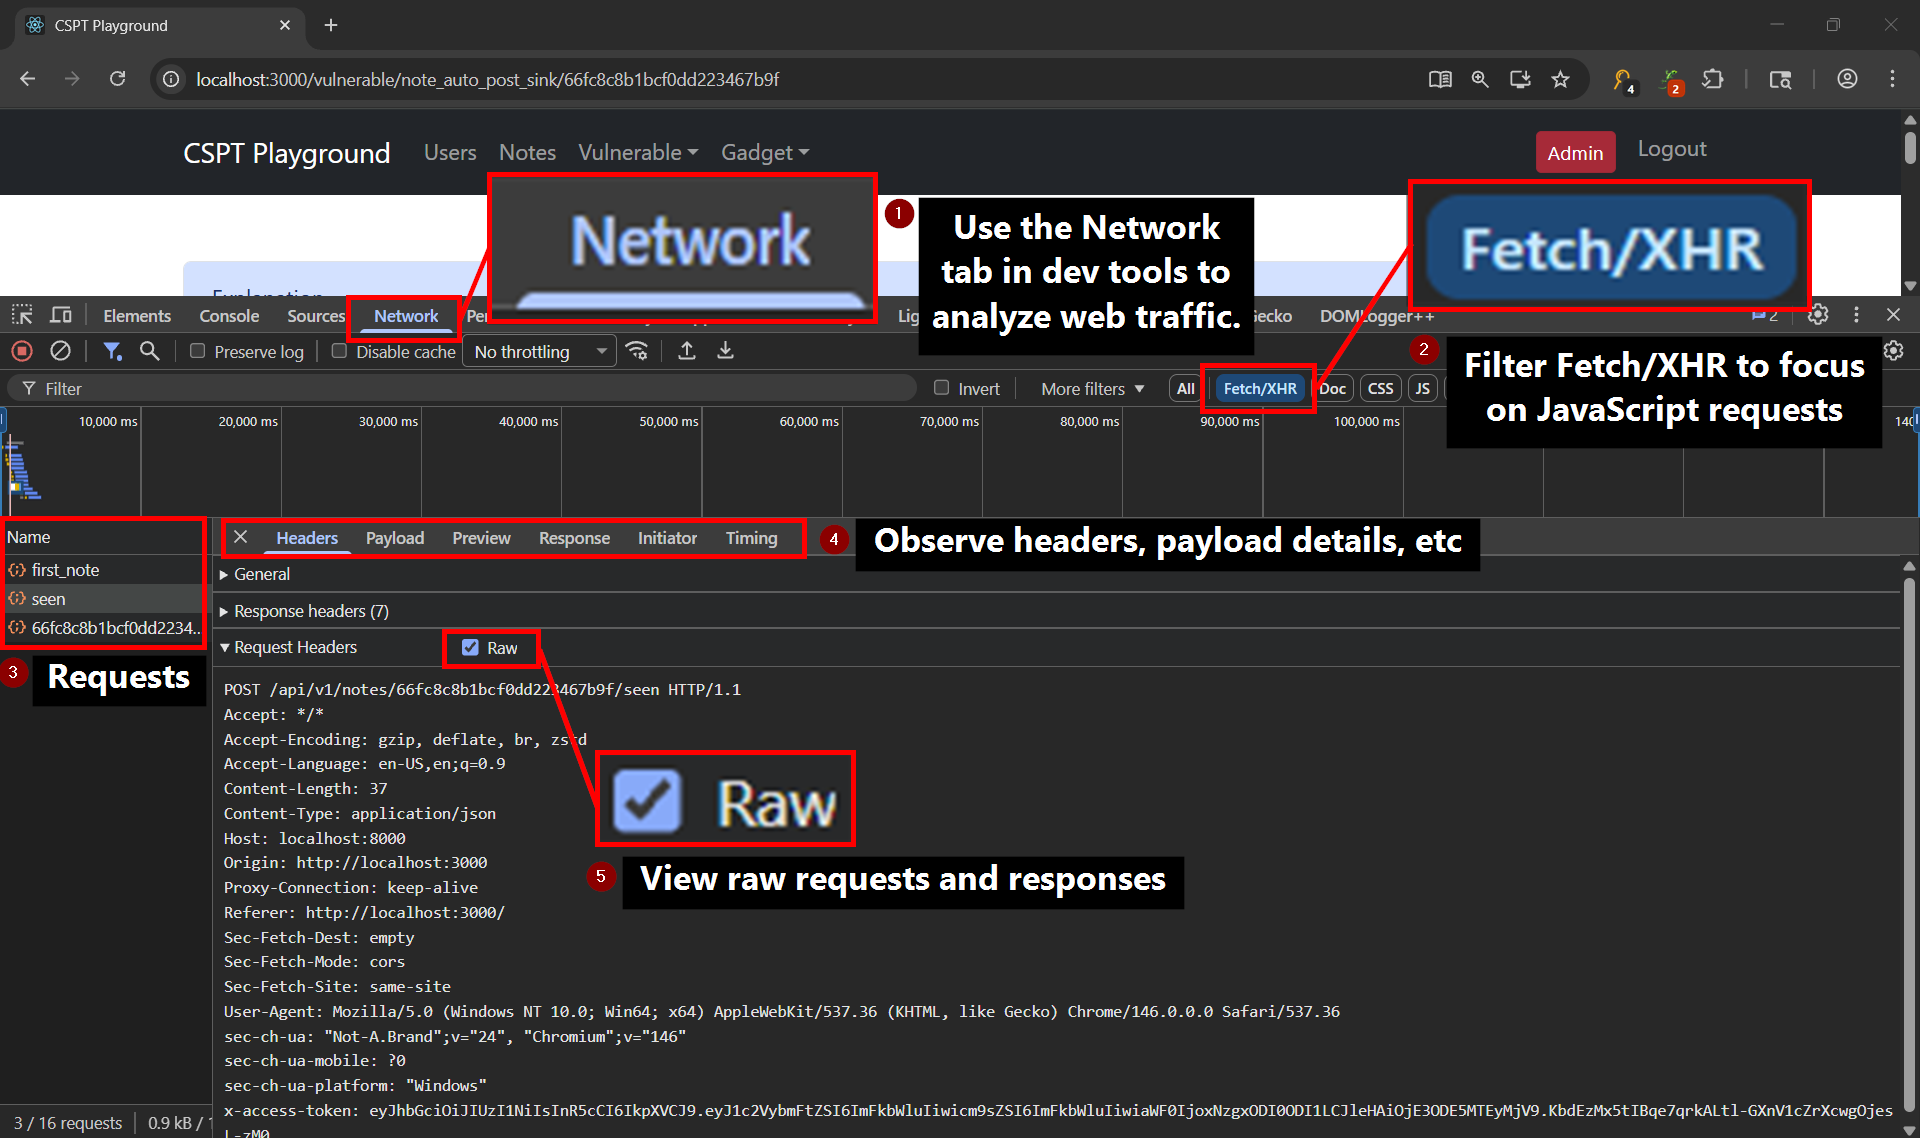This screenshot has height=1138, width=1920.
Task: Open DevTools customize three-dot menu
Action: (1856, 315)
